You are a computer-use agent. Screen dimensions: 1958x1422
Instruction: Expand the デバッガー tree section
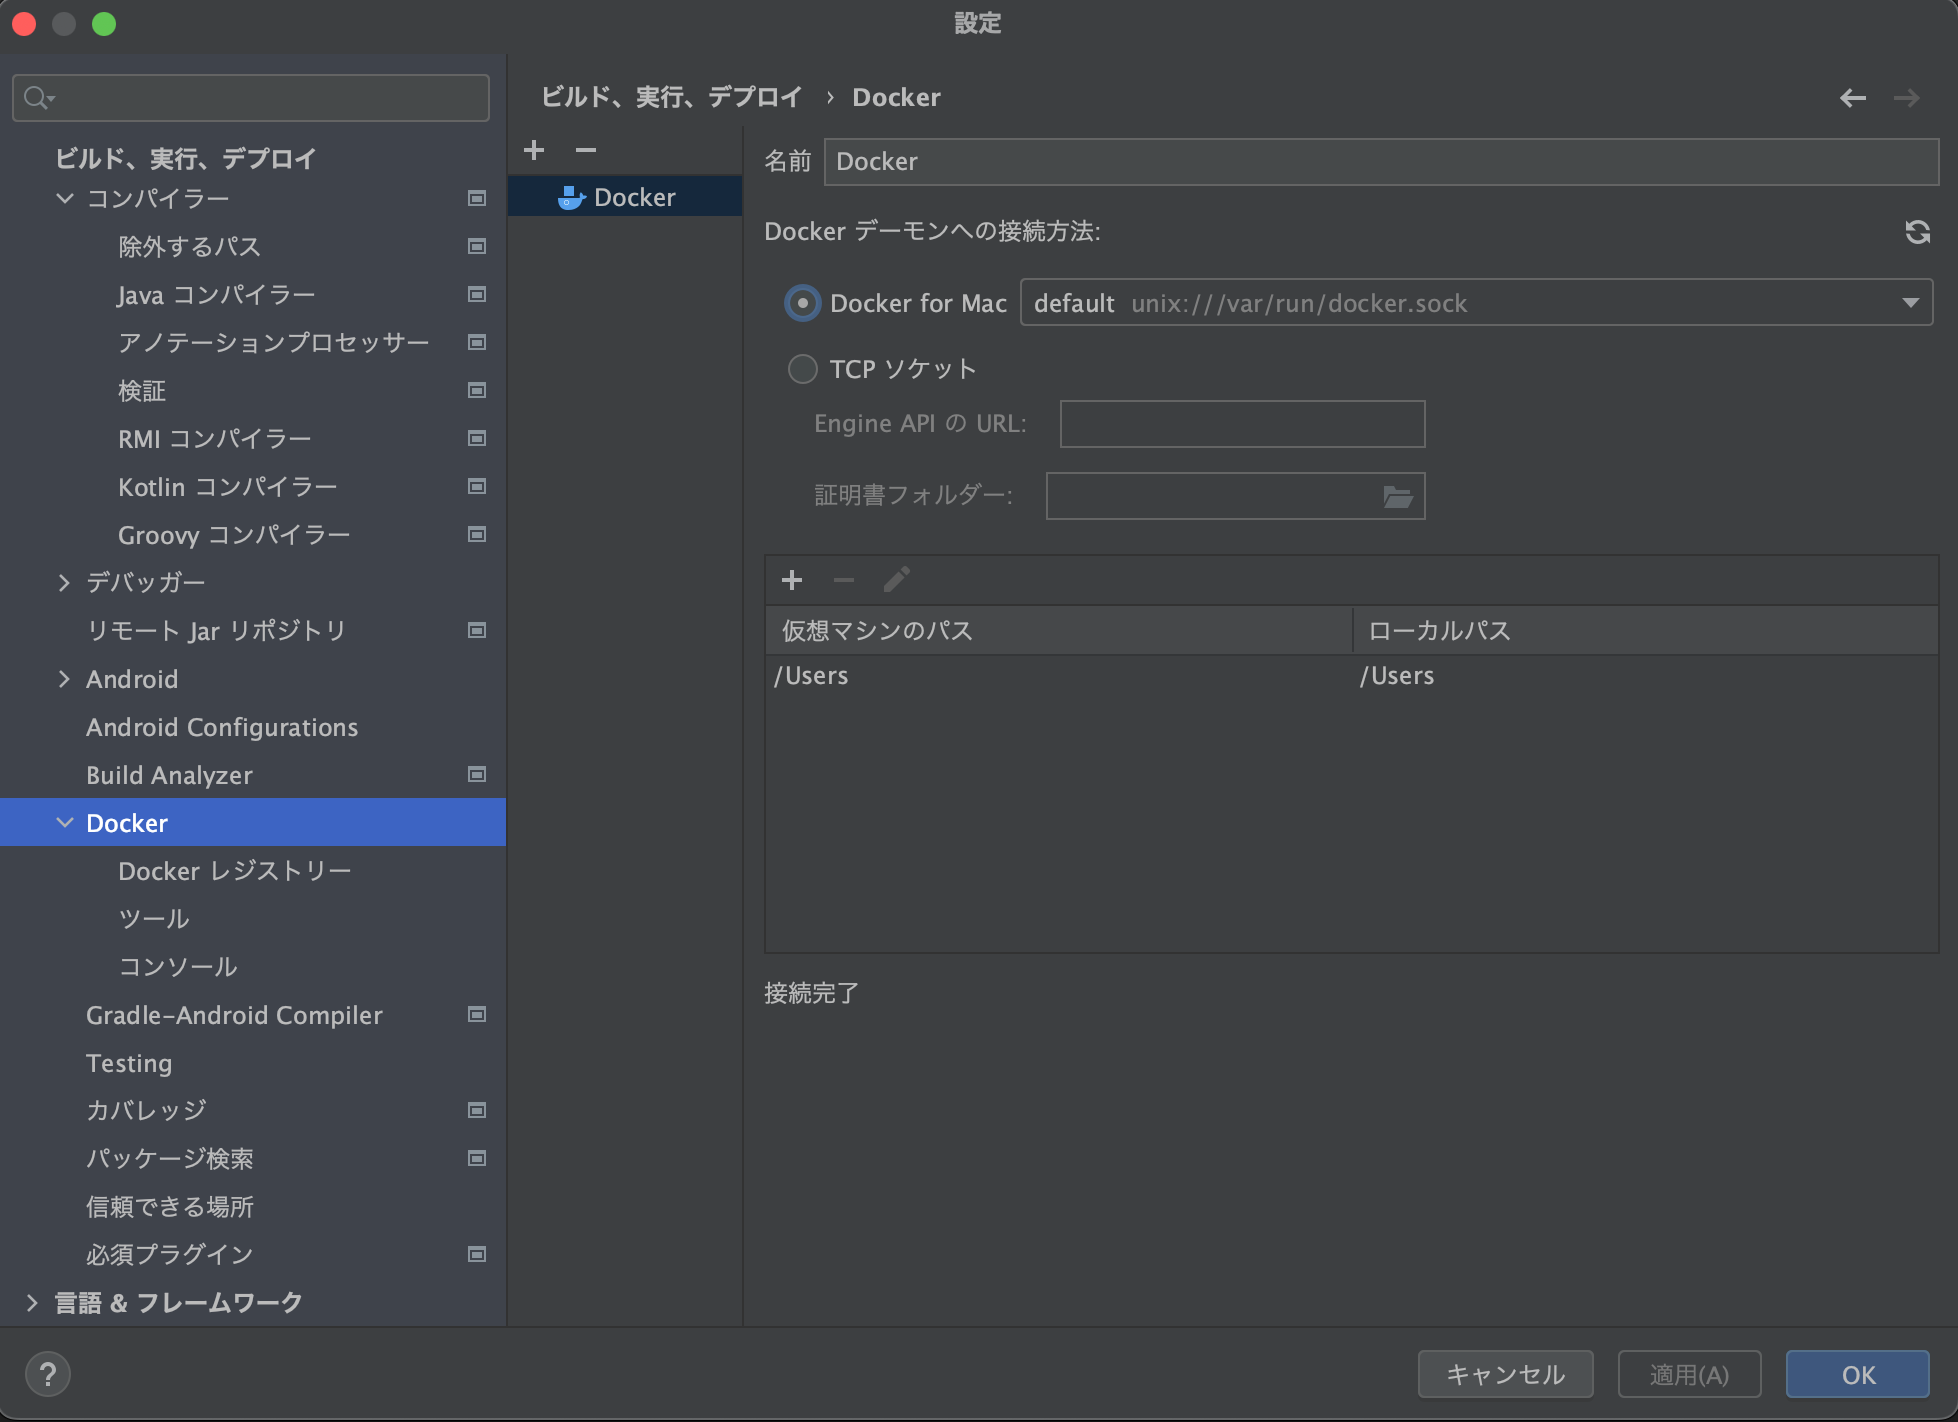click(64, 582)
